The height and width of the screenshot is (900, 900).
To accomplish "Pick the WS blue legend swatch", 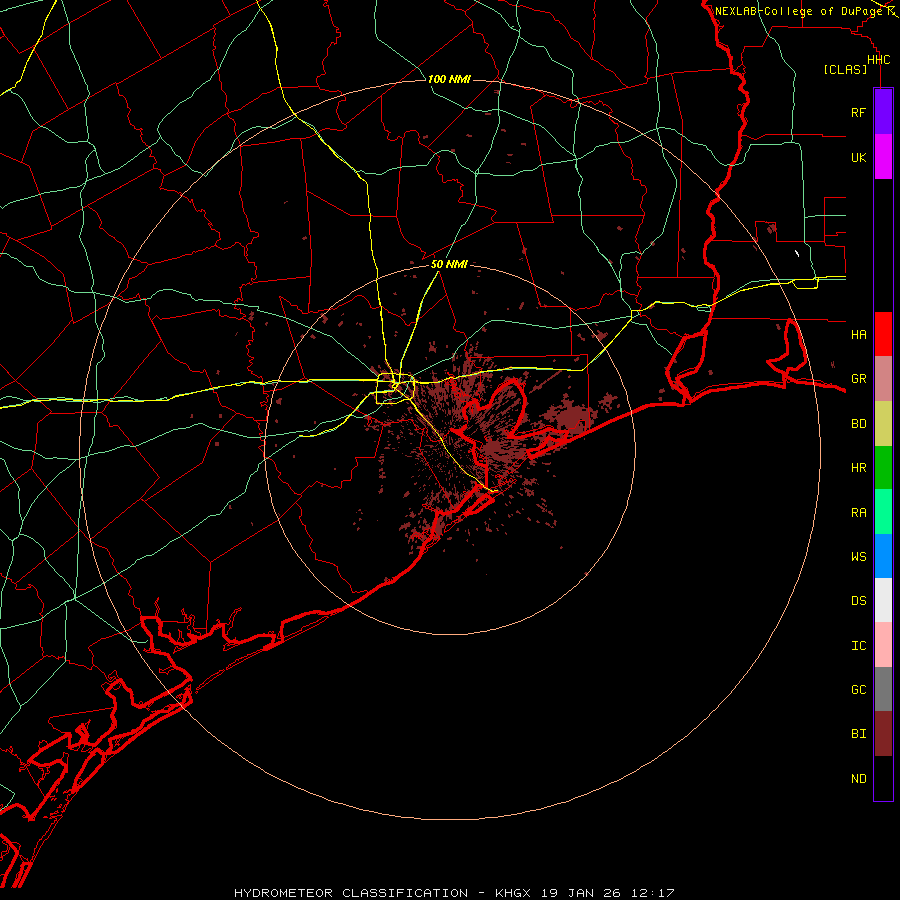I will coord(883,556).
